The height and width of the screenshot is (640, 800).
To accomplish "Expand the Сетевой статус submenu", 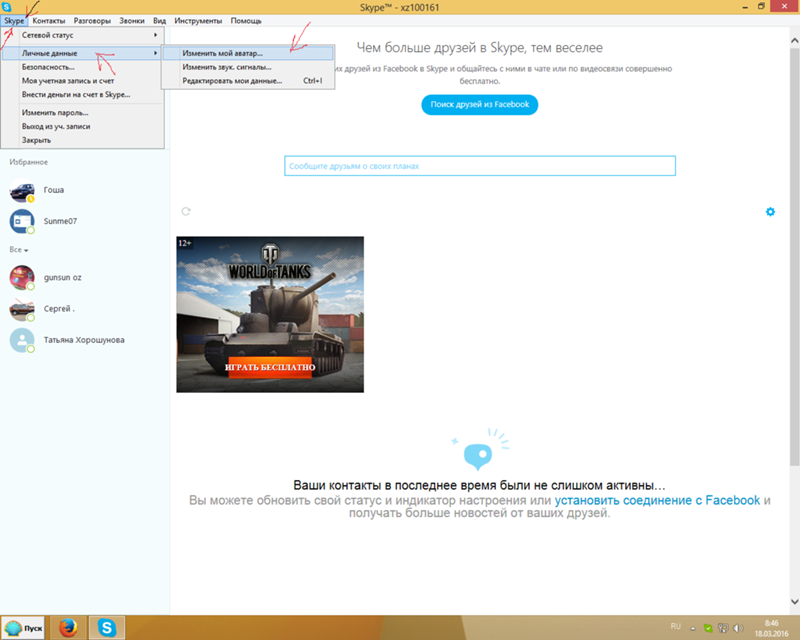I will pos(83,35).
